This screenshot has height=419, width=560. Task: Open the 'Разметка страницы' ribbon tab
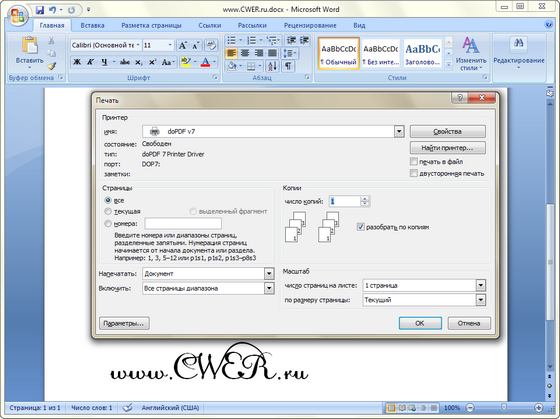[x=151, y=25]
